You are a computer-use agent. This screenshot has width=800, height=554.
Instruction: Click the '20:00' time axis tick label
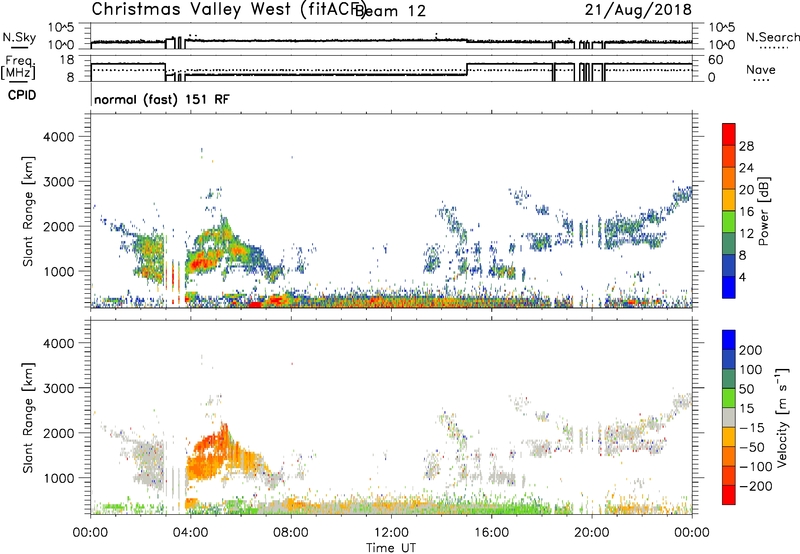click(x=592, y=533)
